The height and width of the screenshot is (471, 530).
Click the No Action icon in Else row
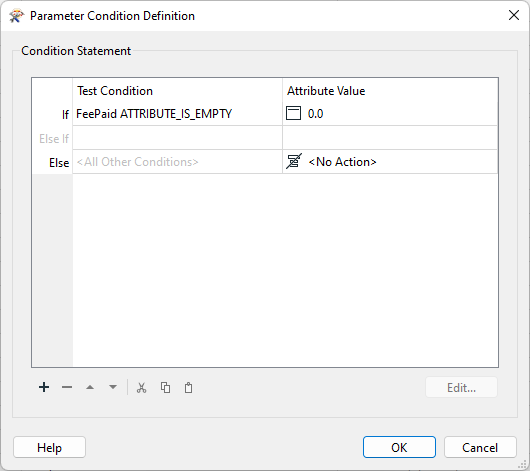click(294, 162)
